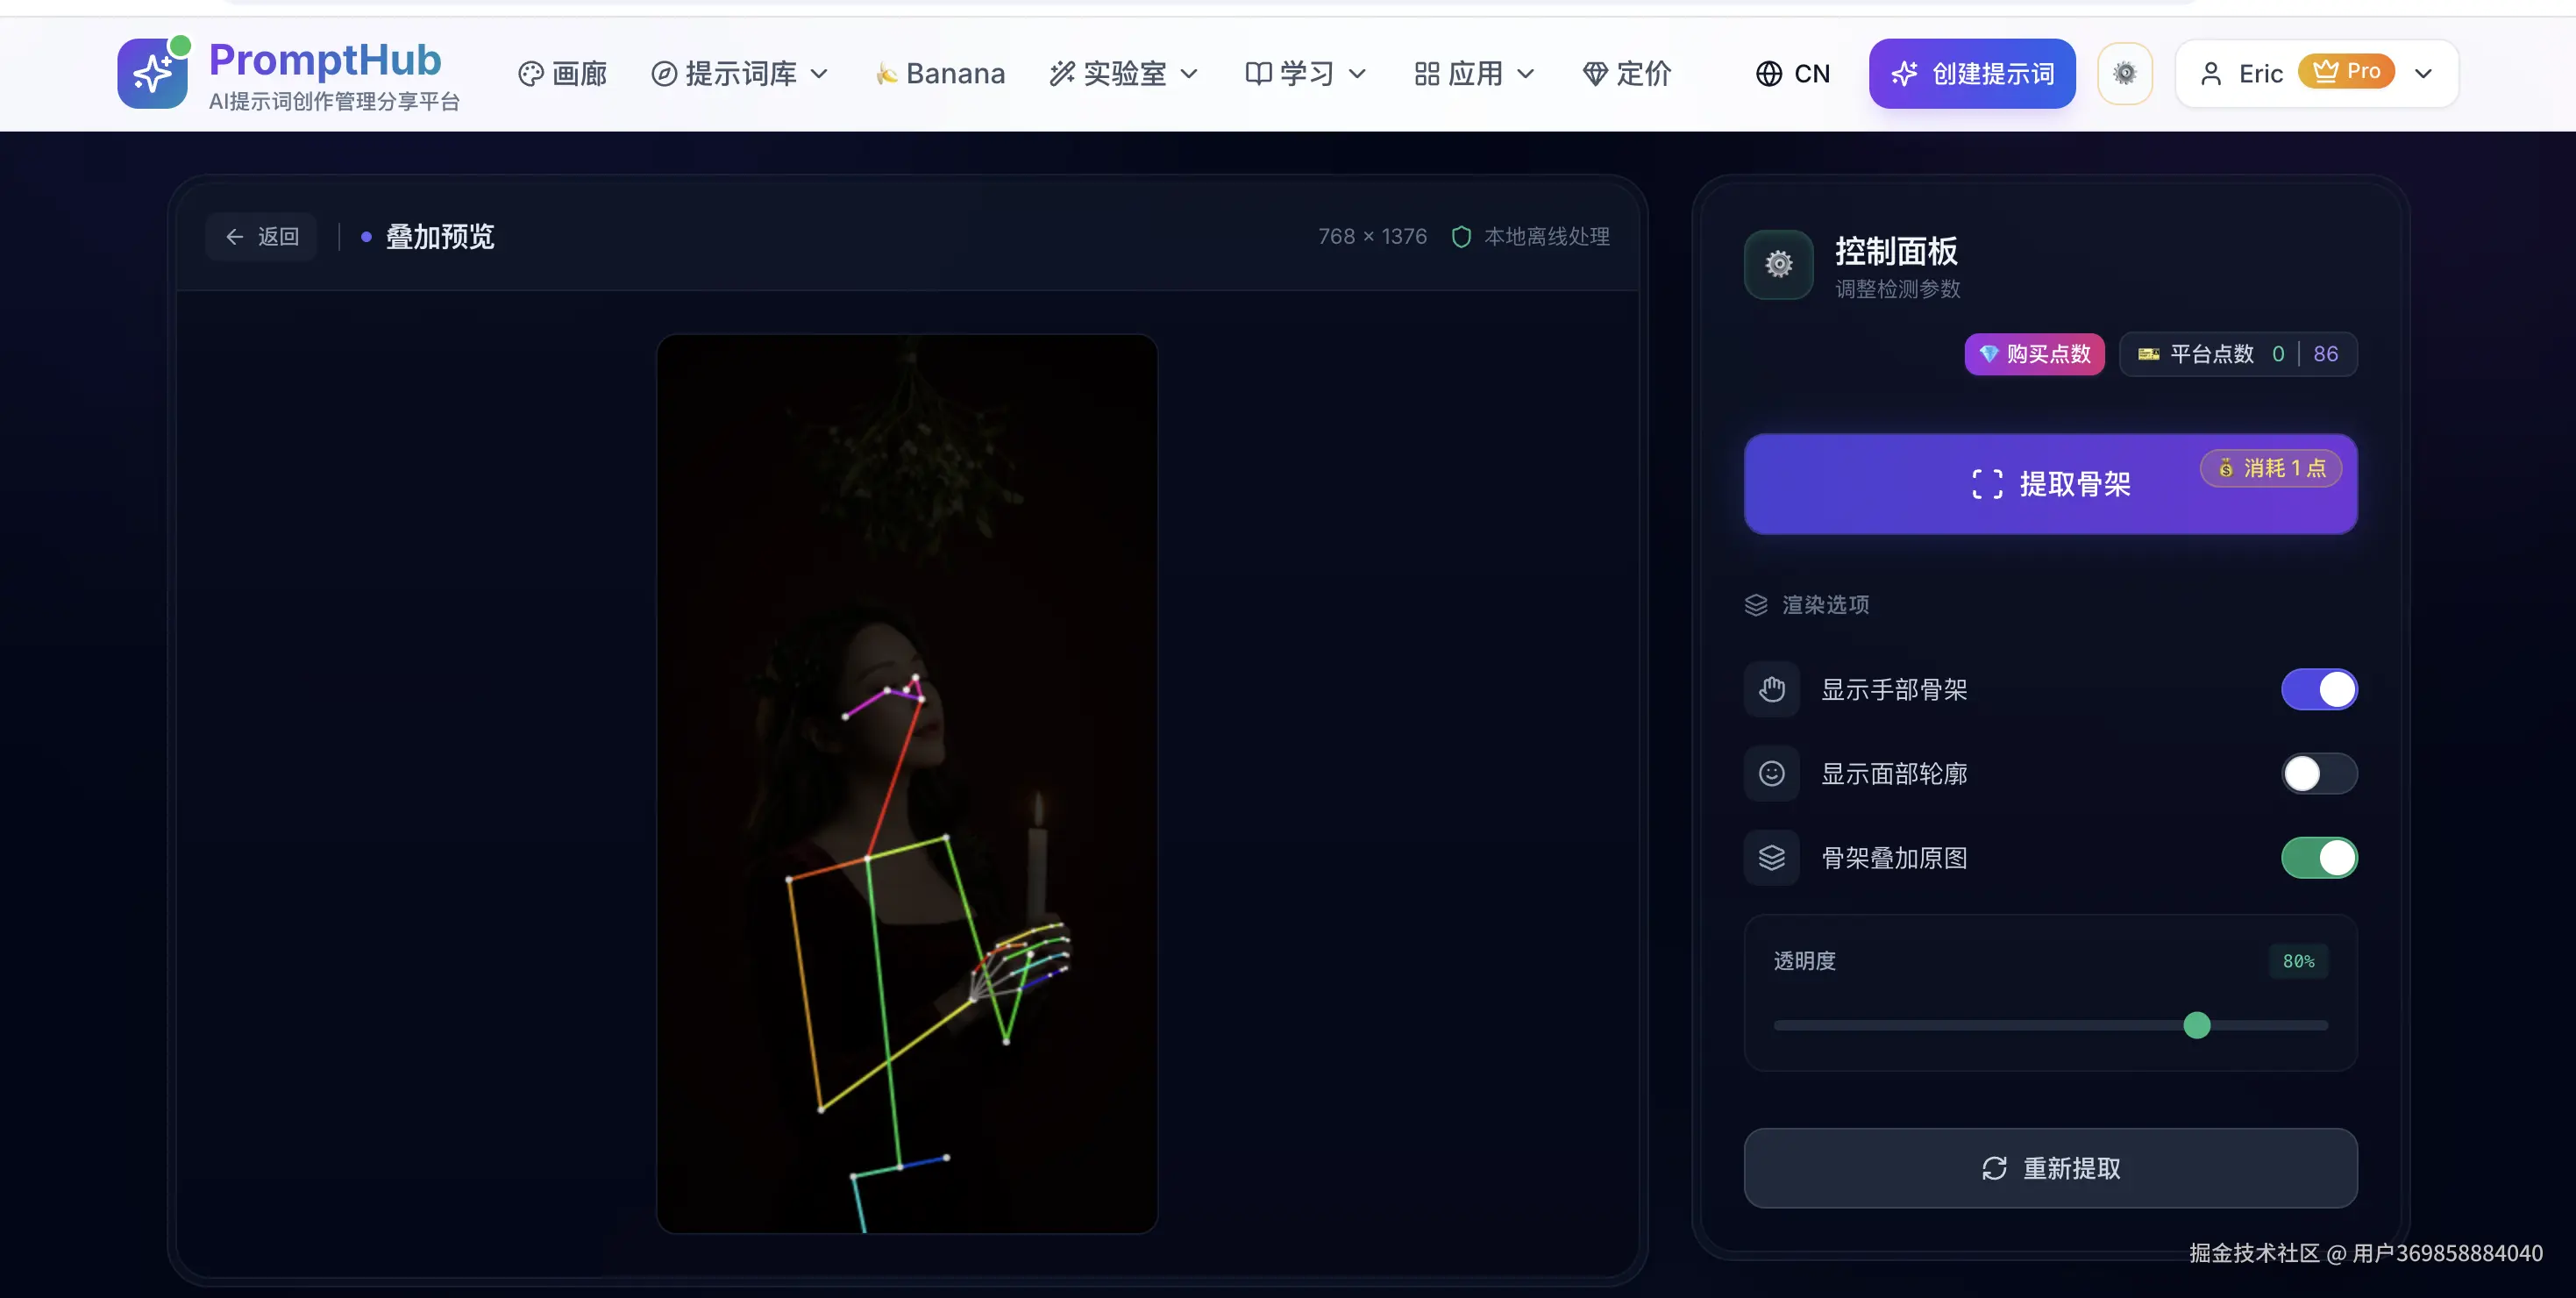
Task: Click the hand skeleton icon
Action: pos(1771,689)
